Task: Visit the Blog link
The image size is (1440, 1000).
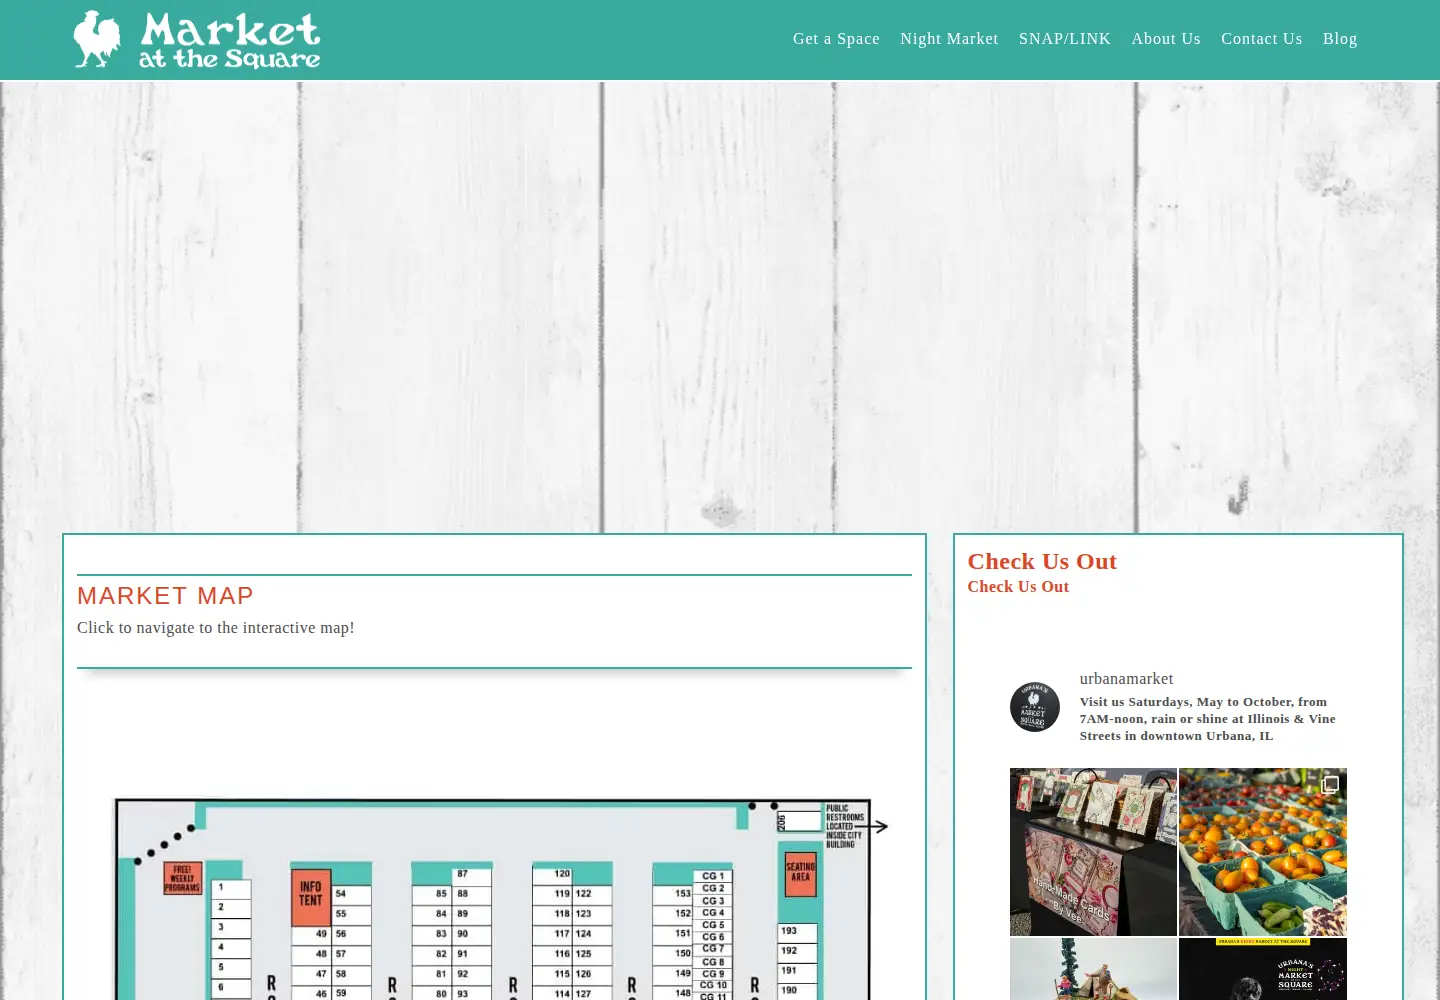Action: (1340, 39)
